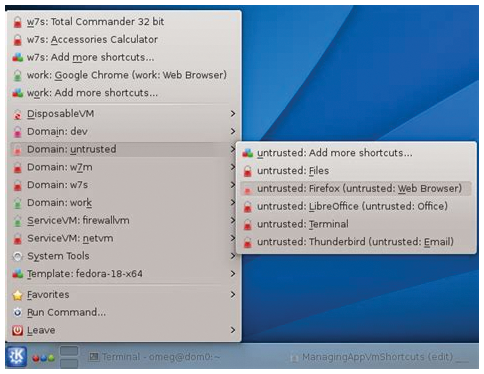The width and height of the screenshot is (484, 374).
Task: Expand the ServiceVM: netvm submenu arrow
Action: pos(233,238)
